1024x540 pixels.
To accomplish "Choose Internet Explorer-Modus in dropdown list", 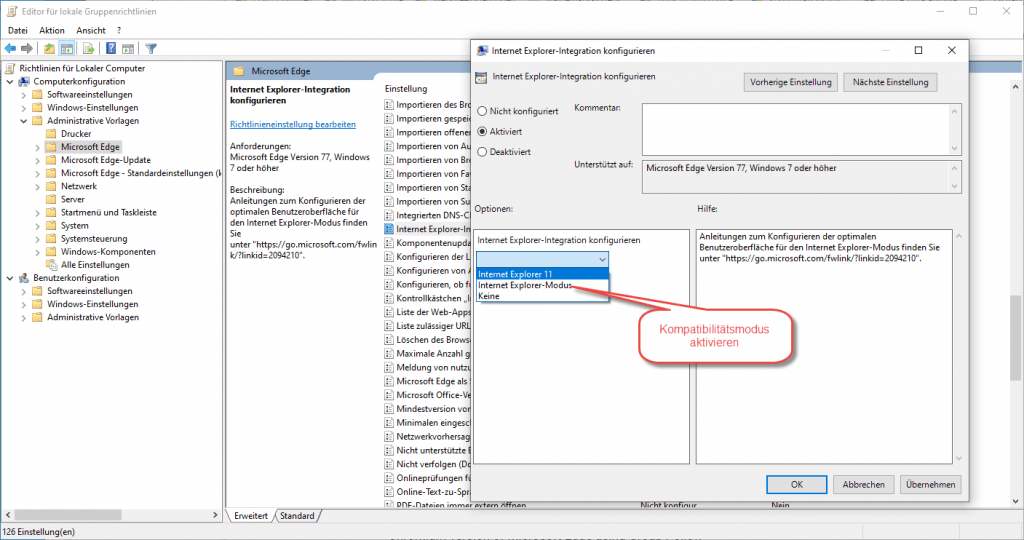I will tap(542, 285).
